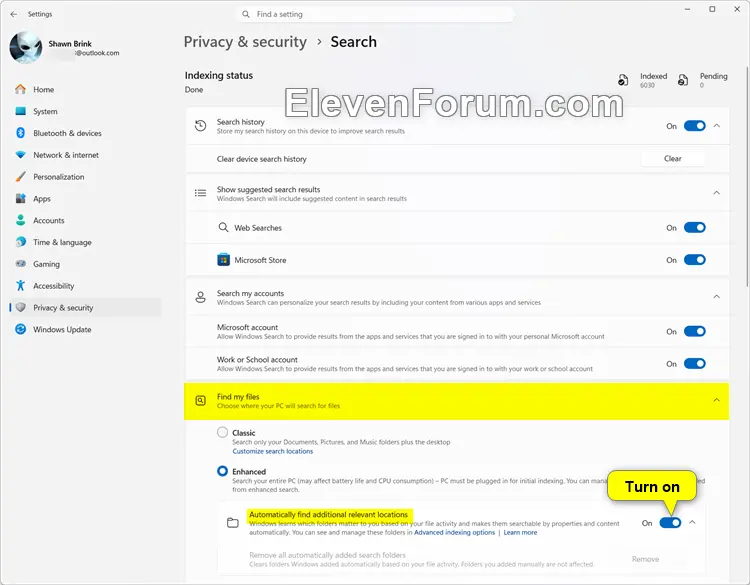Click the search magnifier icon
This screenshot has width=750, height=585.
246,14
